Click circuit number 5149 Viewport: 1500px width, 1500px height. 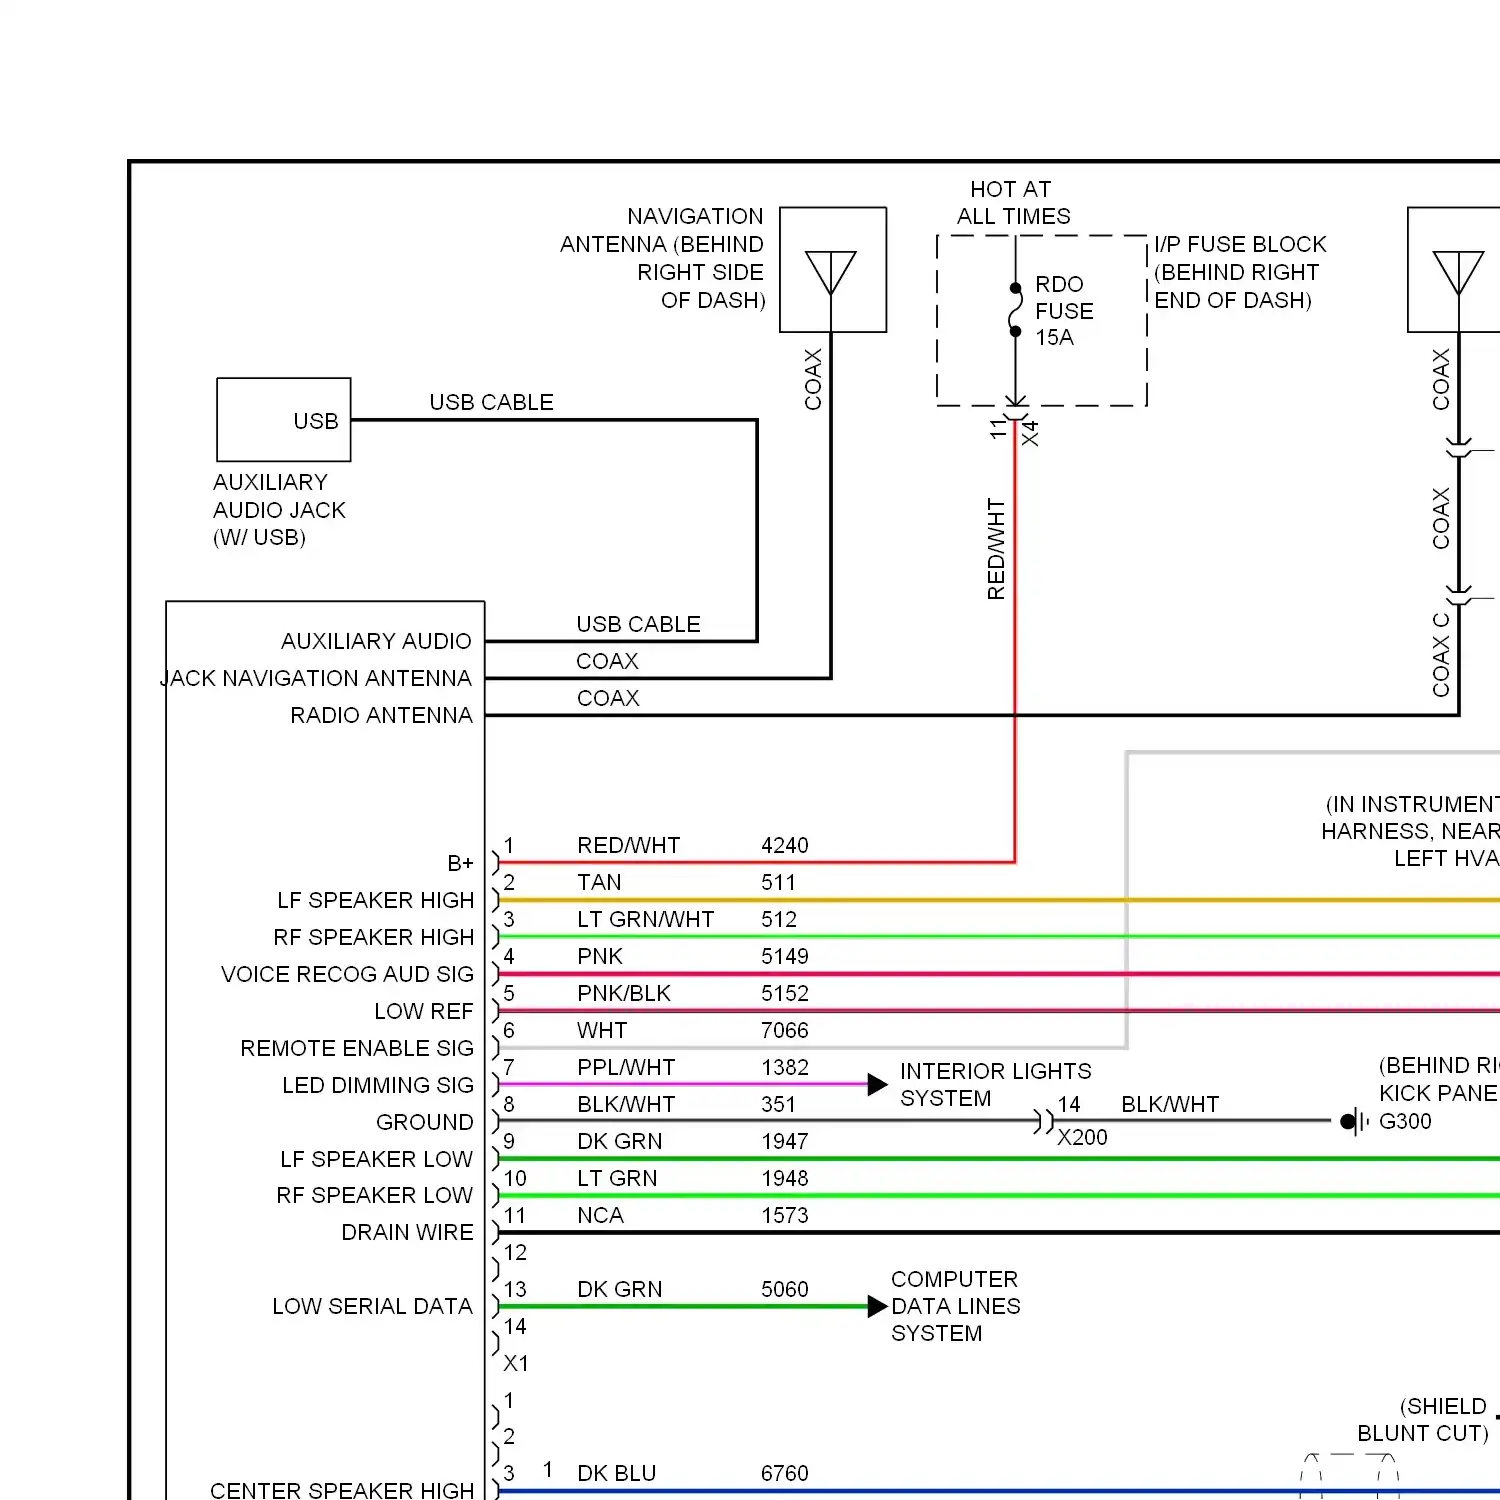[784, 956]
